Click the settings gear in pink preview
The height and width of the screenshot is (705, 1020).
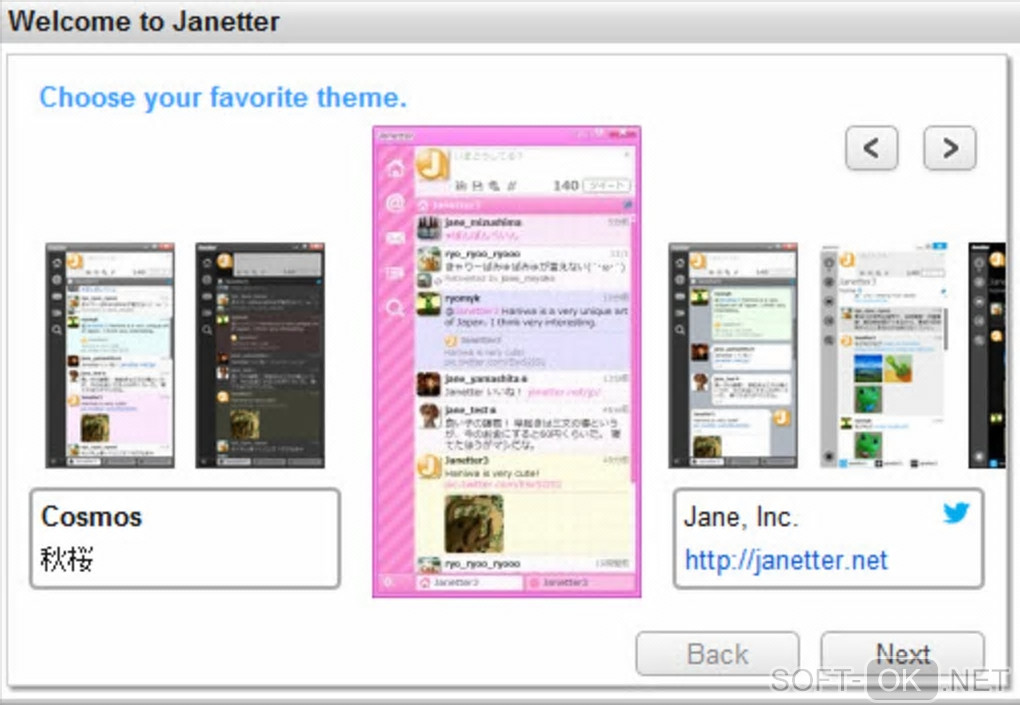tap(388, 582)
